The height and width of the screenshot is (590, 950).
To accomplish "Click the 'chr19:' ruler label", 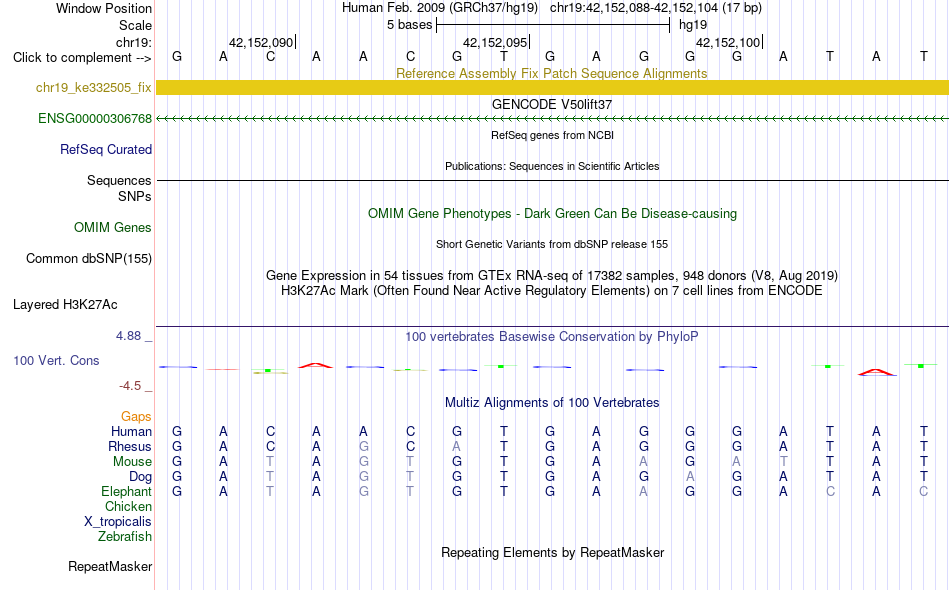I will 134,43.
